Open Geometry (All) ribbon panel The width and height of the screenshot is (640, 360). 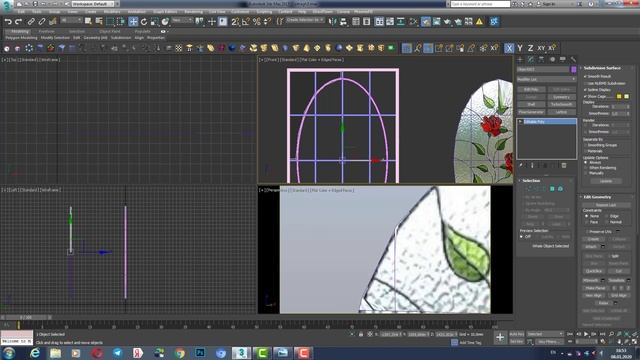point(95,38)
